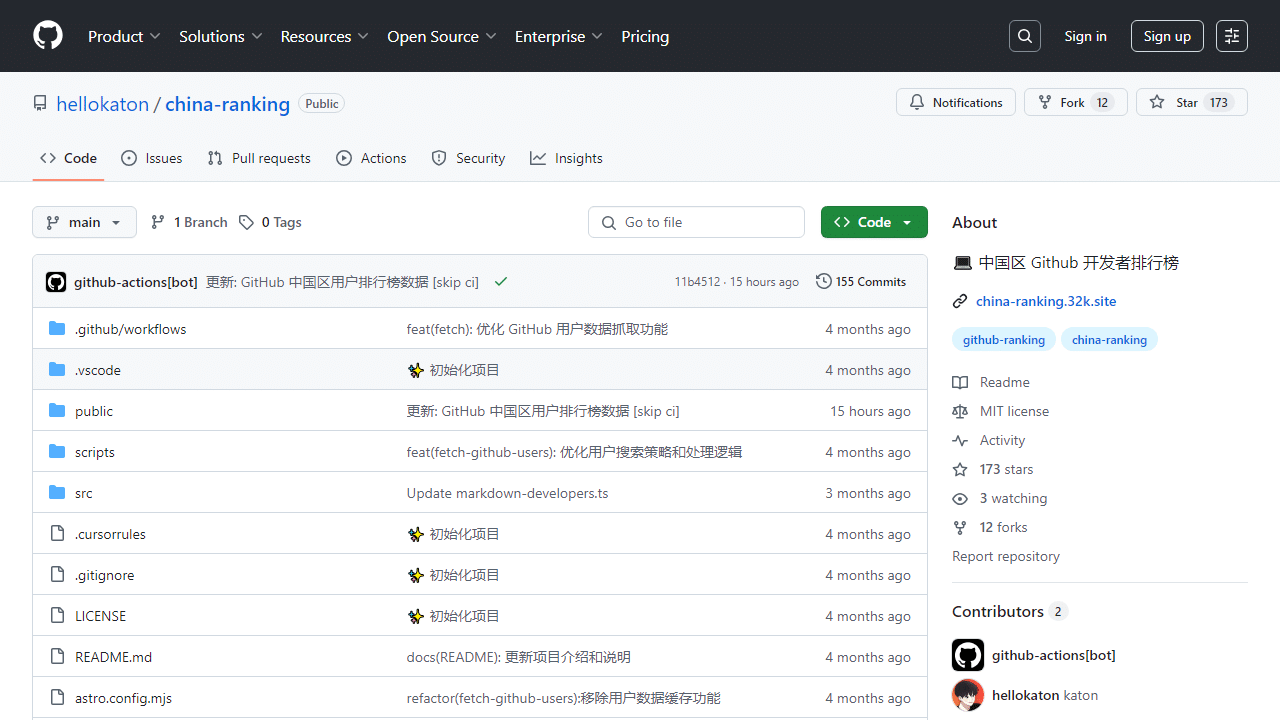Switch to the Code tab
The height and width of the screenshot is (720, 1280).
tap(68, 158)
